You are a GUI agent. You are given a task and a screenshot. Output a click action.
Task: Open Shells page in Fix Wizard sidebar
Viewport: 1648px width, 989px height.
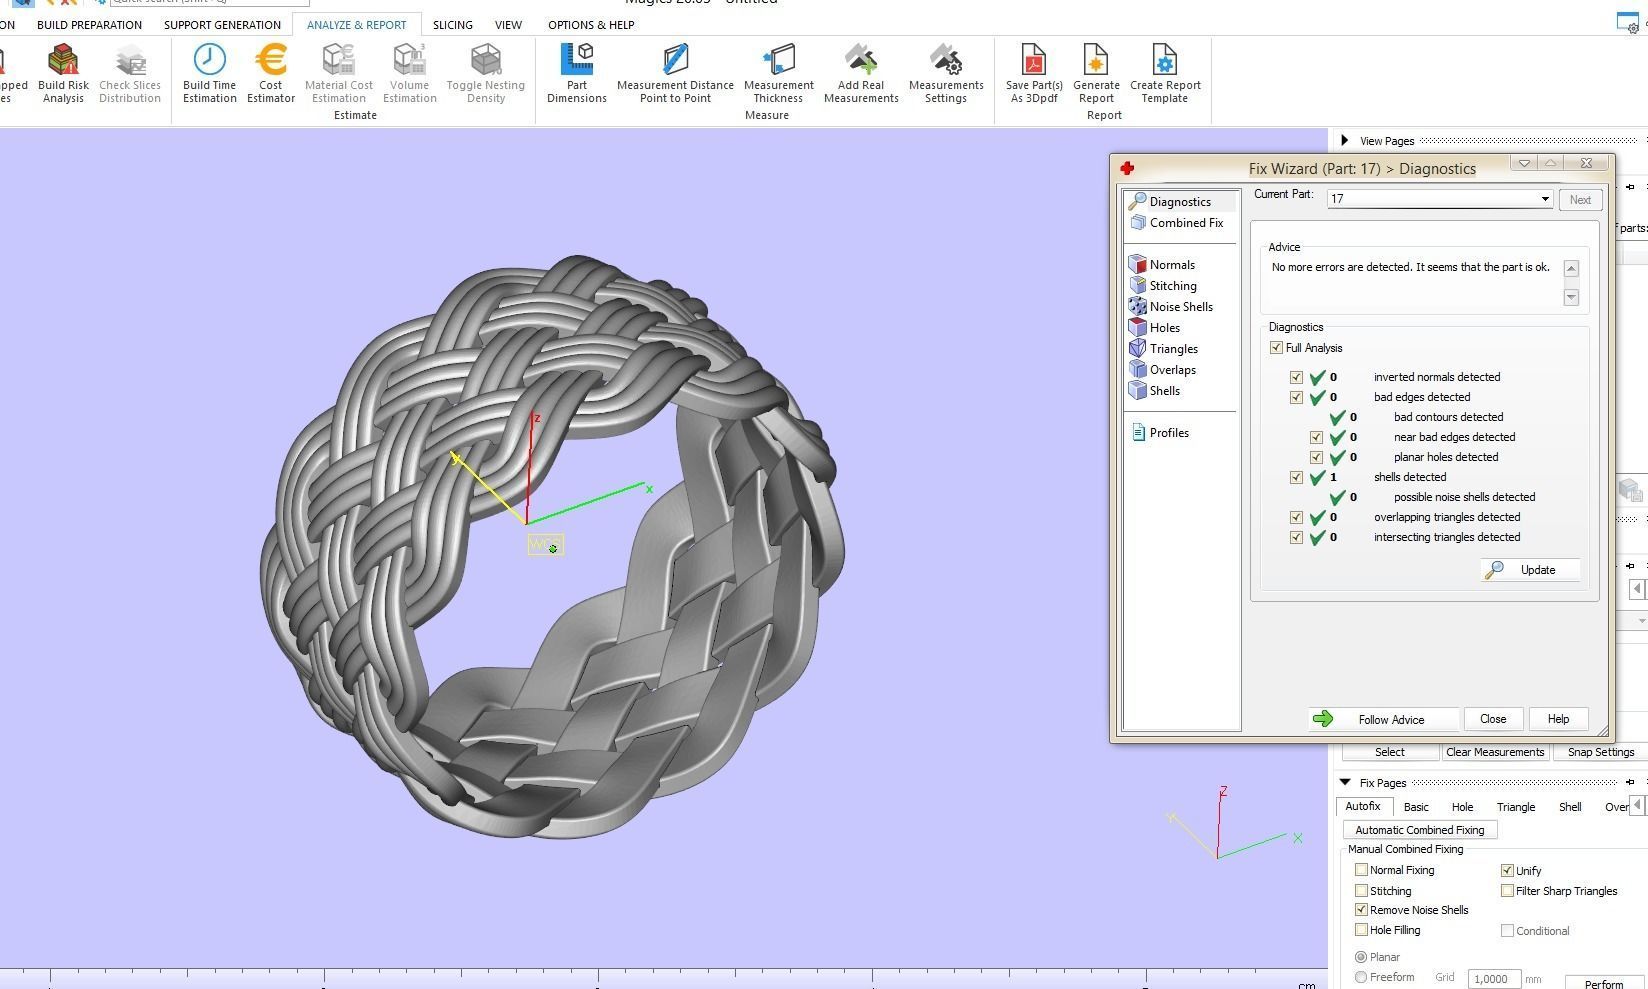click(x=1165, y=391)
